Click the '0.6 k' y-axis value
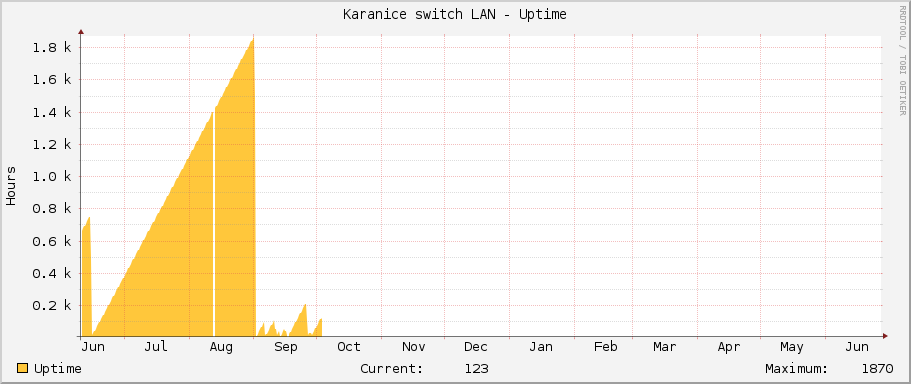The image size is (911, 384). pos(52,241)
